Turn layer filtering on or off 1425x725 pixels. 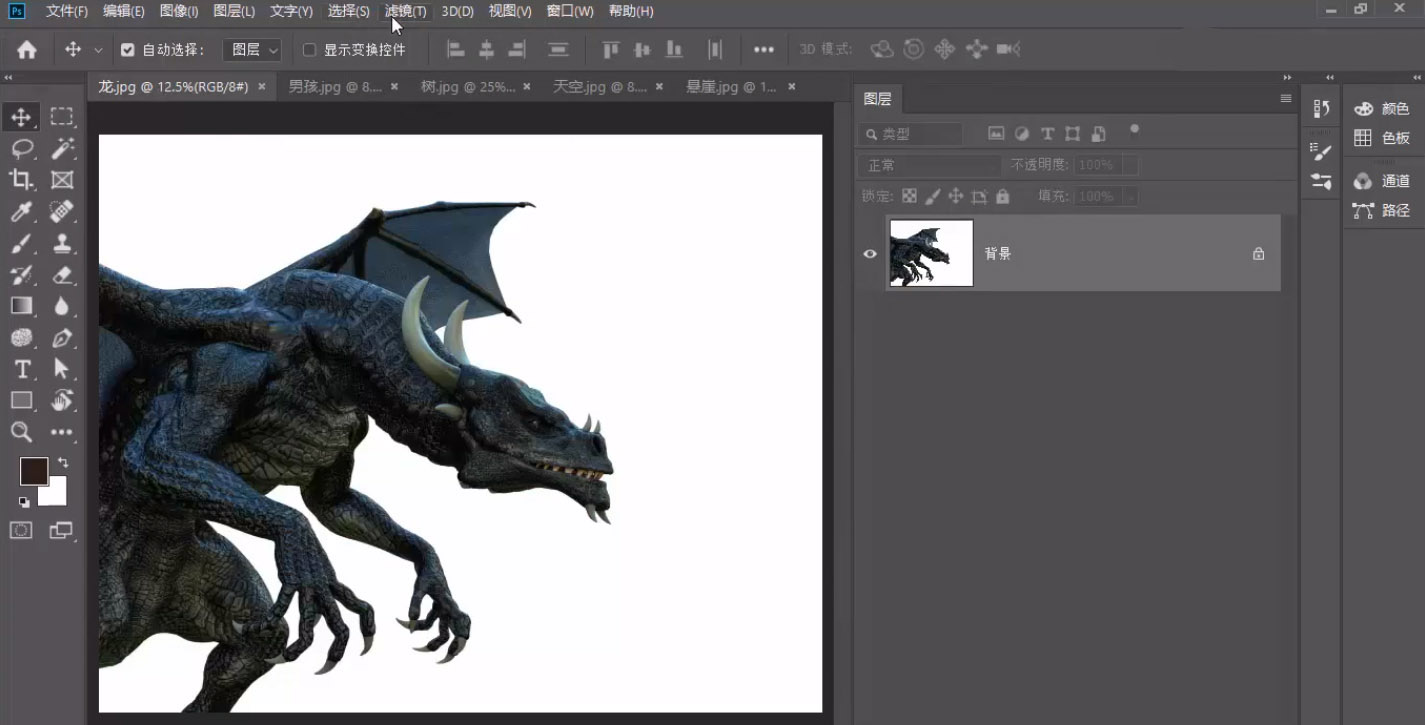(1134, 129)
